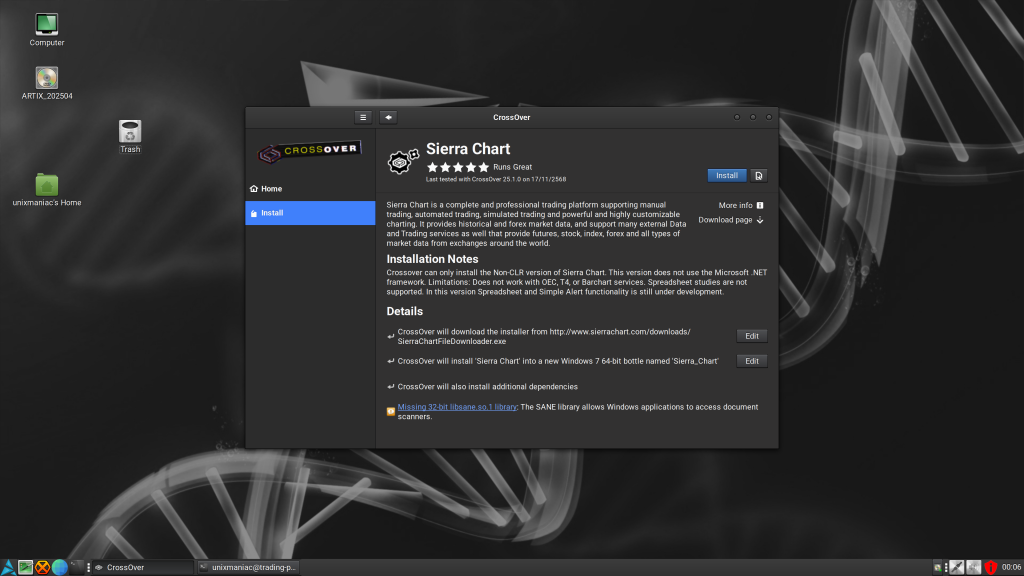Viewport: 1024px width, 576px height.
Task: Expand the Download page dropdown
Action: pyautogui.click(x=730, y=220)
